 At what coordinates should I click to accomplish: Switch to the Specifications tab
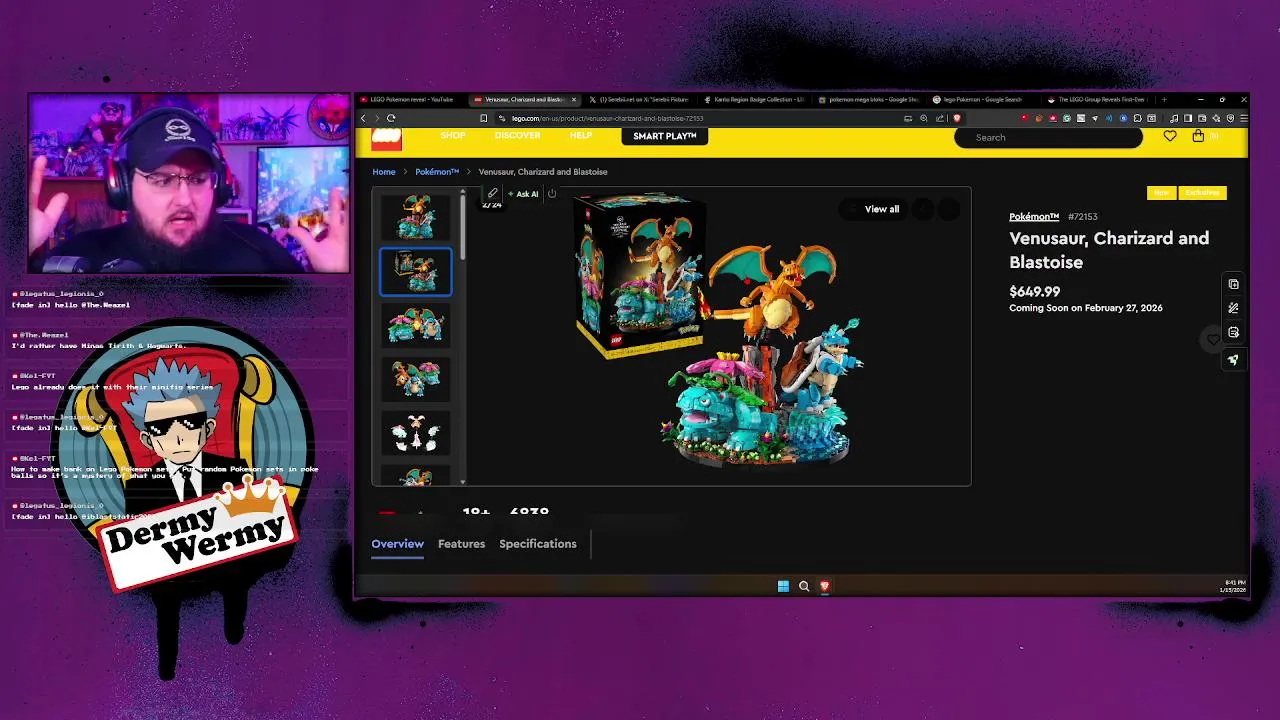538,544
